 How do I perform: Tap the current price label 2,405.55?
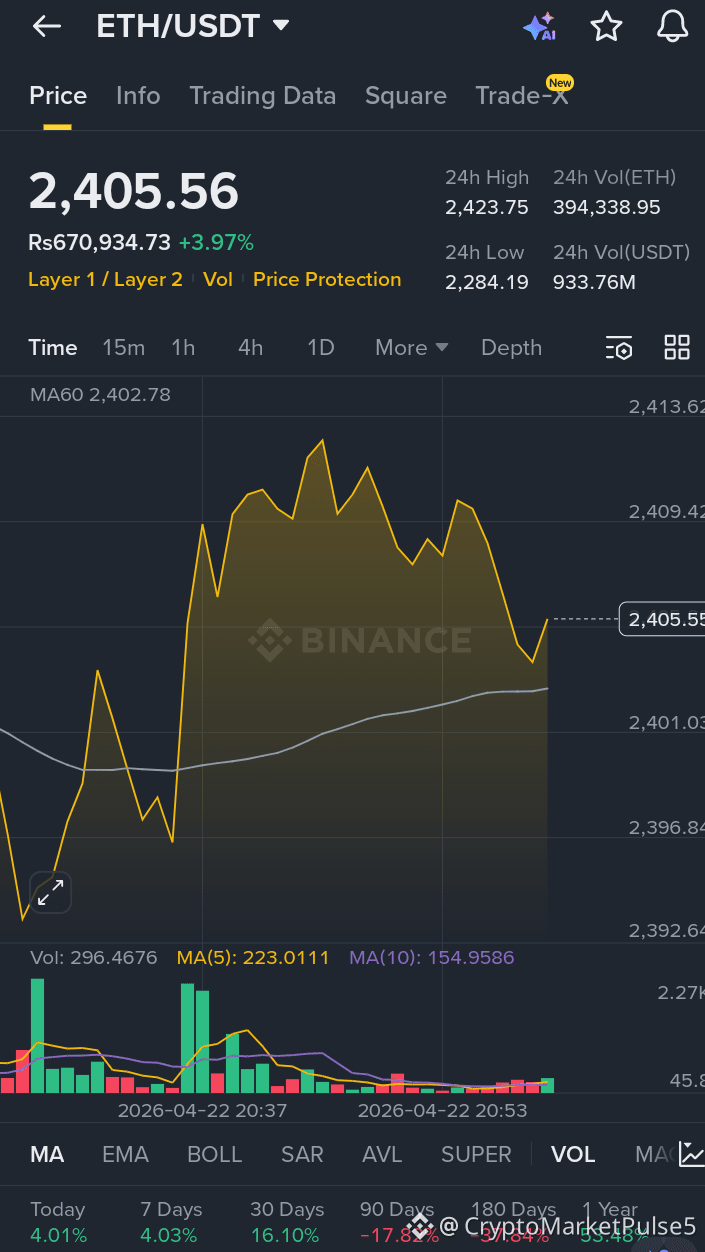click(662, 620)
